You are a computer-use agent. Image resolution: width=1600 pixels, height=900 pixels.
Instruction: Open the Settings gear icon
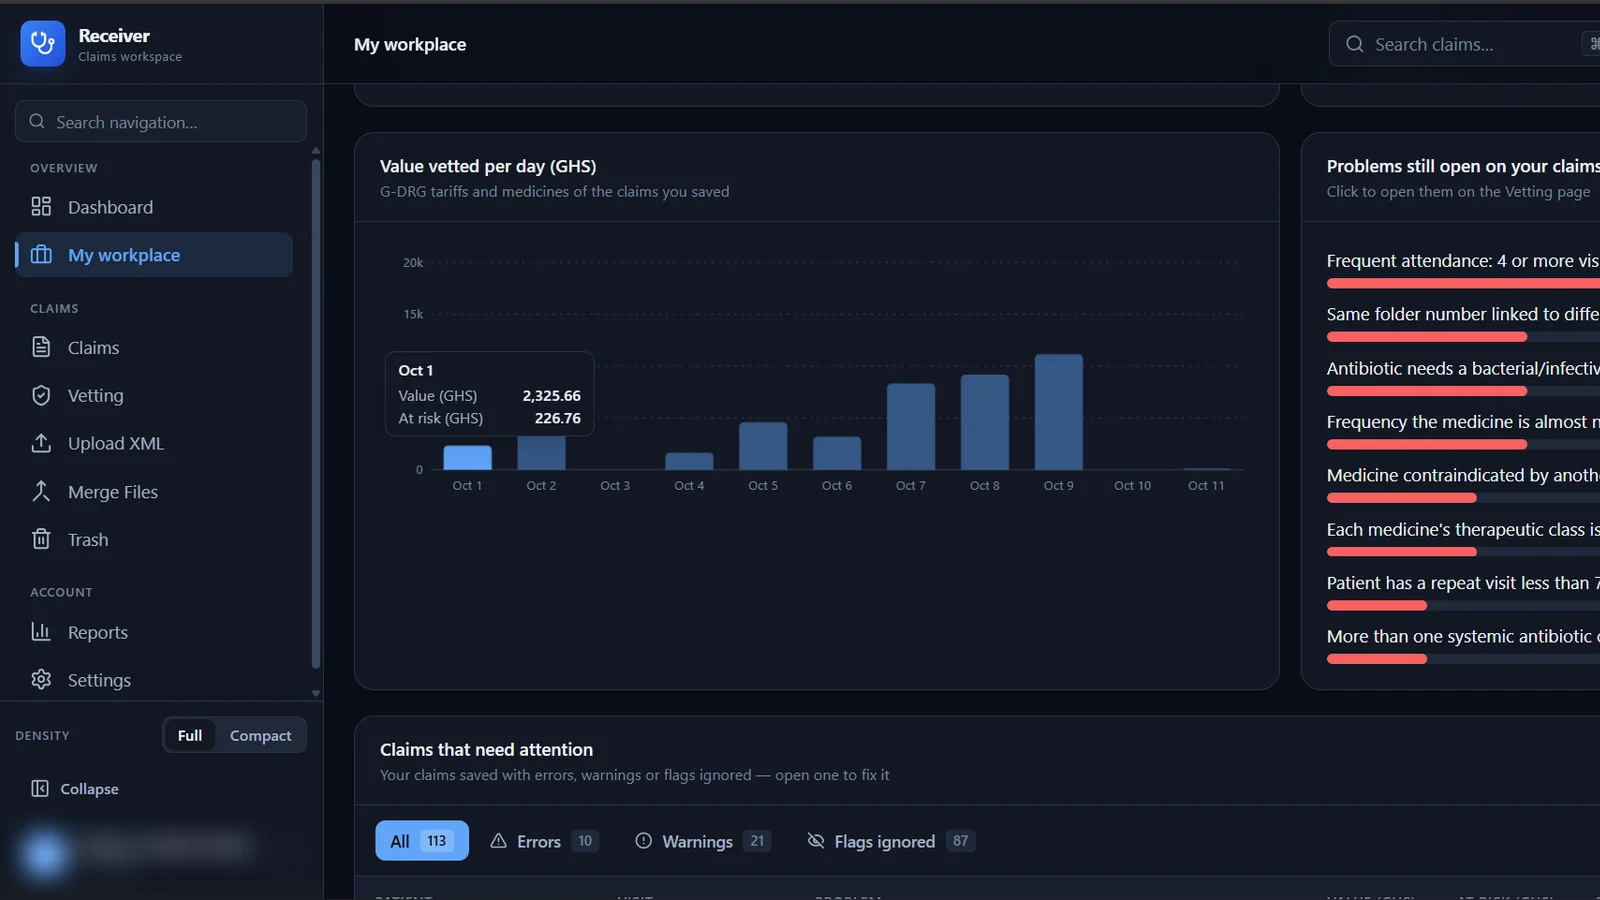click(41, 680)
